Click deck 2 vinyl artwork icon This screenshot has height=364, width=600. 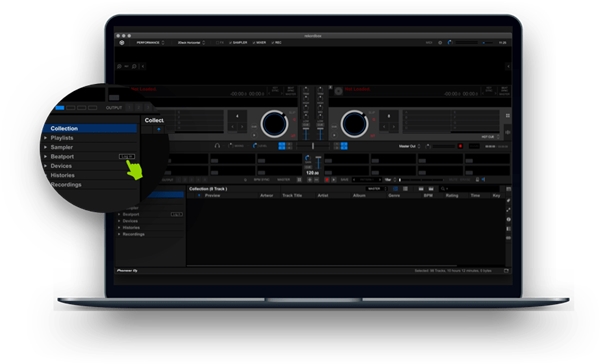[x=339, y=91]
